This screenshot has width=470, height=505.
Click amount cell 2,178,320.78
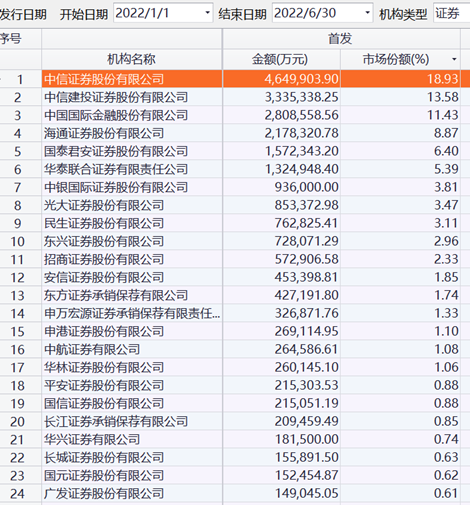coord(281,133)
